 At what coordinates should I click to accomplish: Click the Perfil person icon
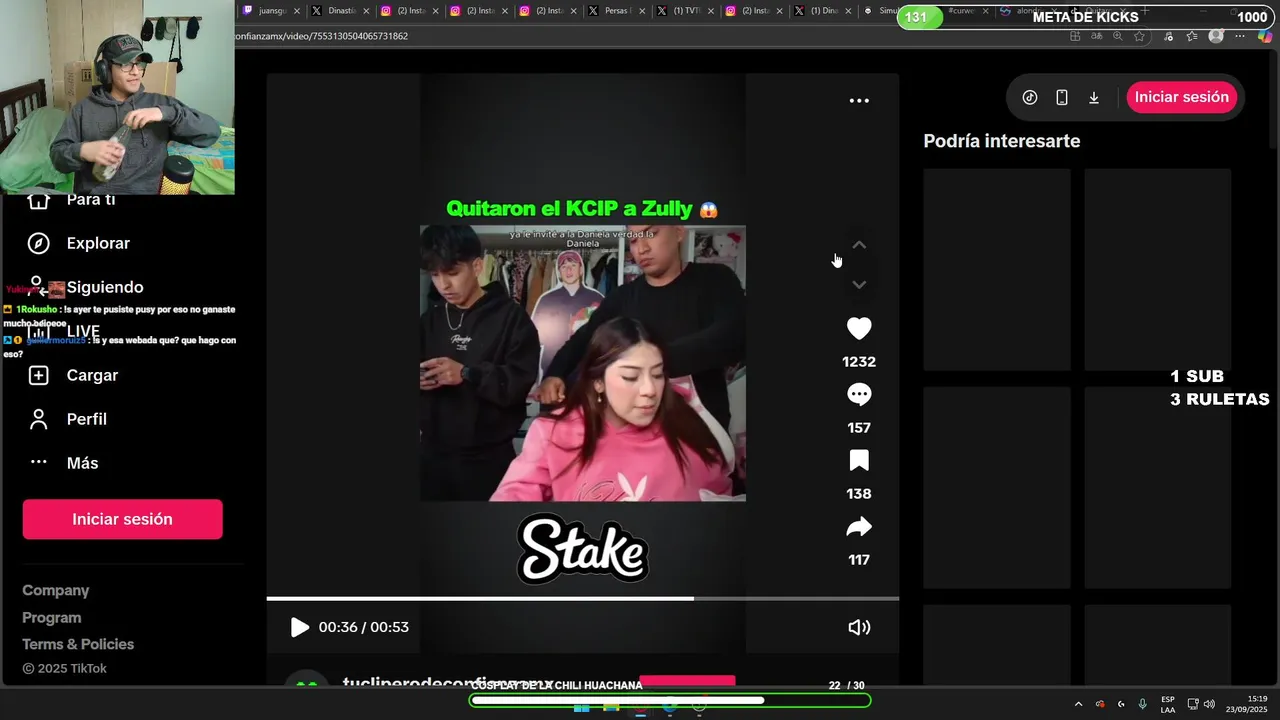(38, 419)
